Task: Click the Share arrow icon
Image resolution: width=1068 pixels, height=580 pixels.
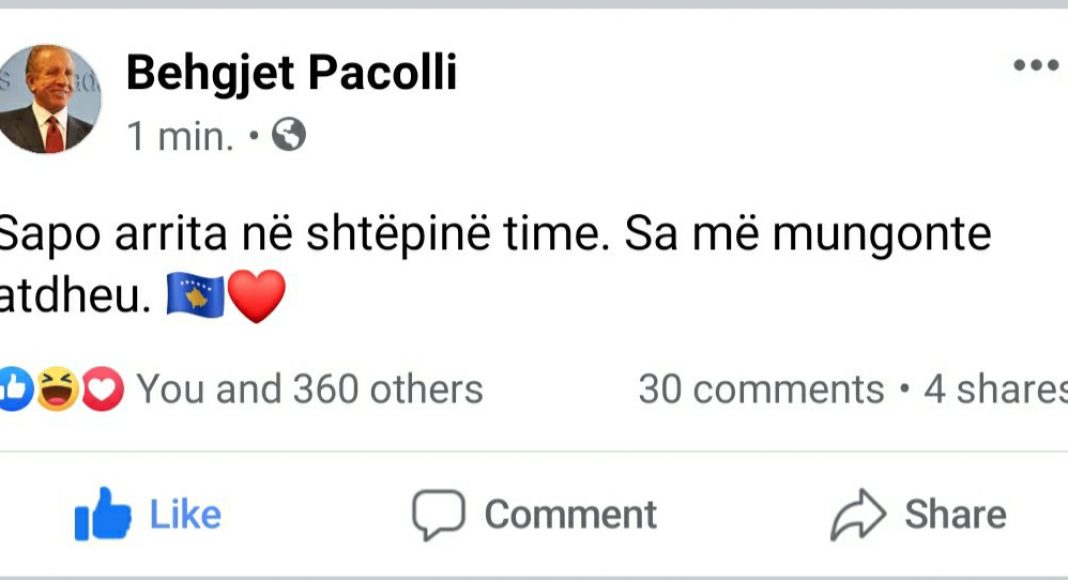Action: pos(858,515)
